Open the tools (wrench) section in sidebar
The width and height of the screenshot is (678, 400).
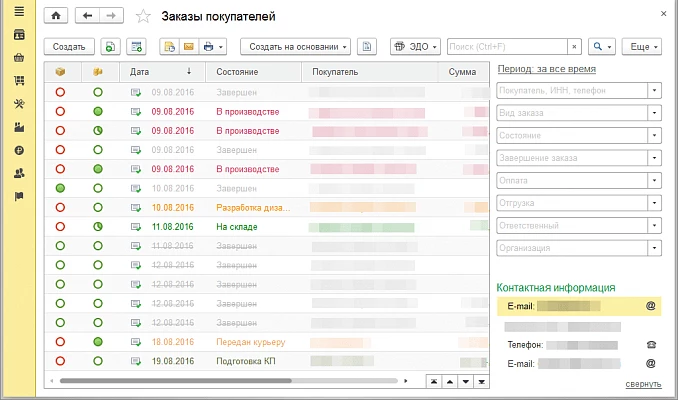(x=19, y=104)
